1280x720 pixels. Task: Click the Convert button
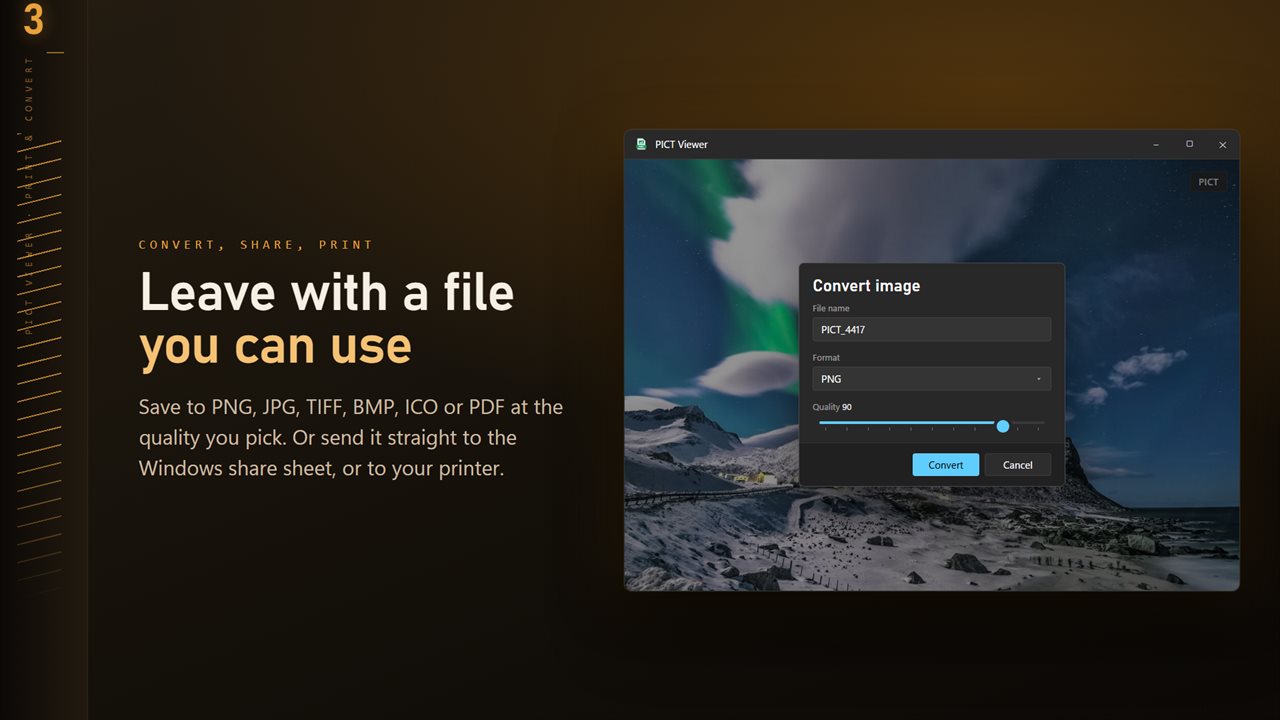tap(945, 464)
